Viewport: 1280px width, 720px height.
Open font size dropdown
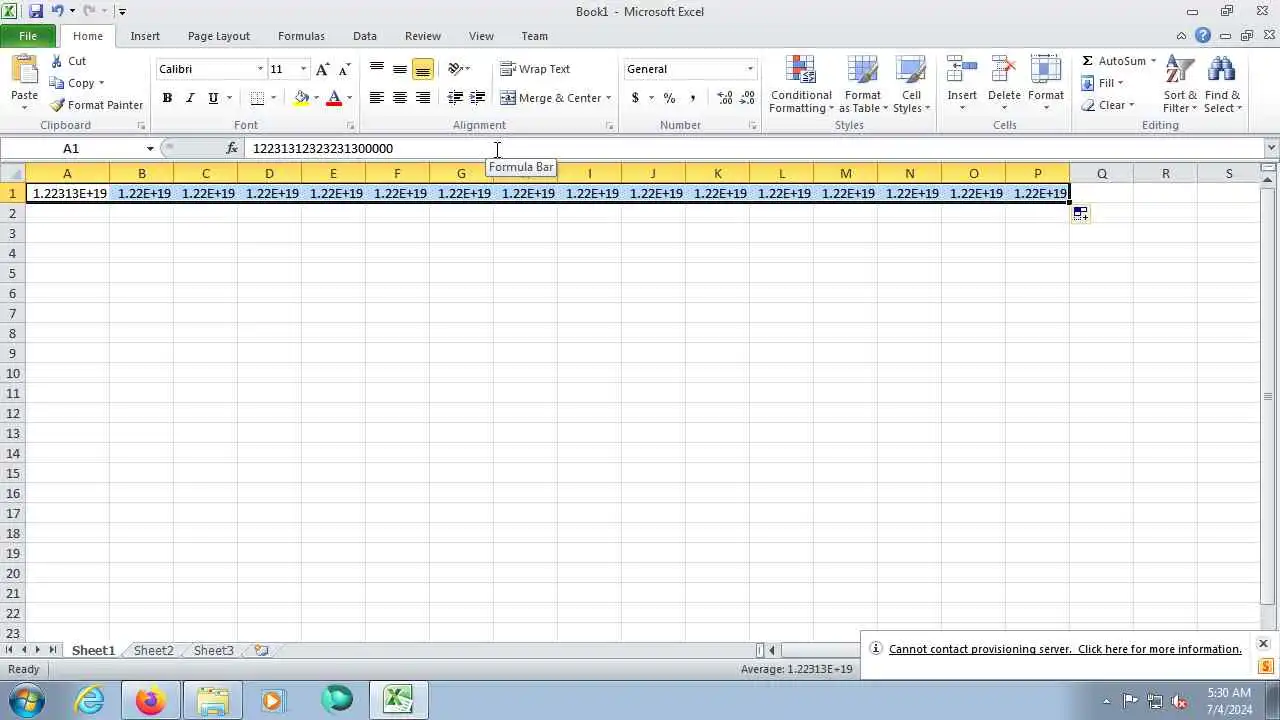click(303, 69)
